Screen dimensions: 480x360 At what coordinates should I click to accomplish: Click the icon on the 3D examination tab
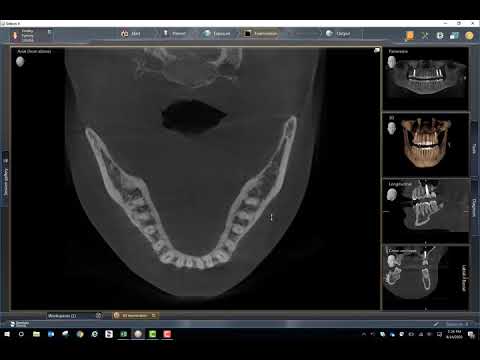pyautogui.click(x=117, y=315)
